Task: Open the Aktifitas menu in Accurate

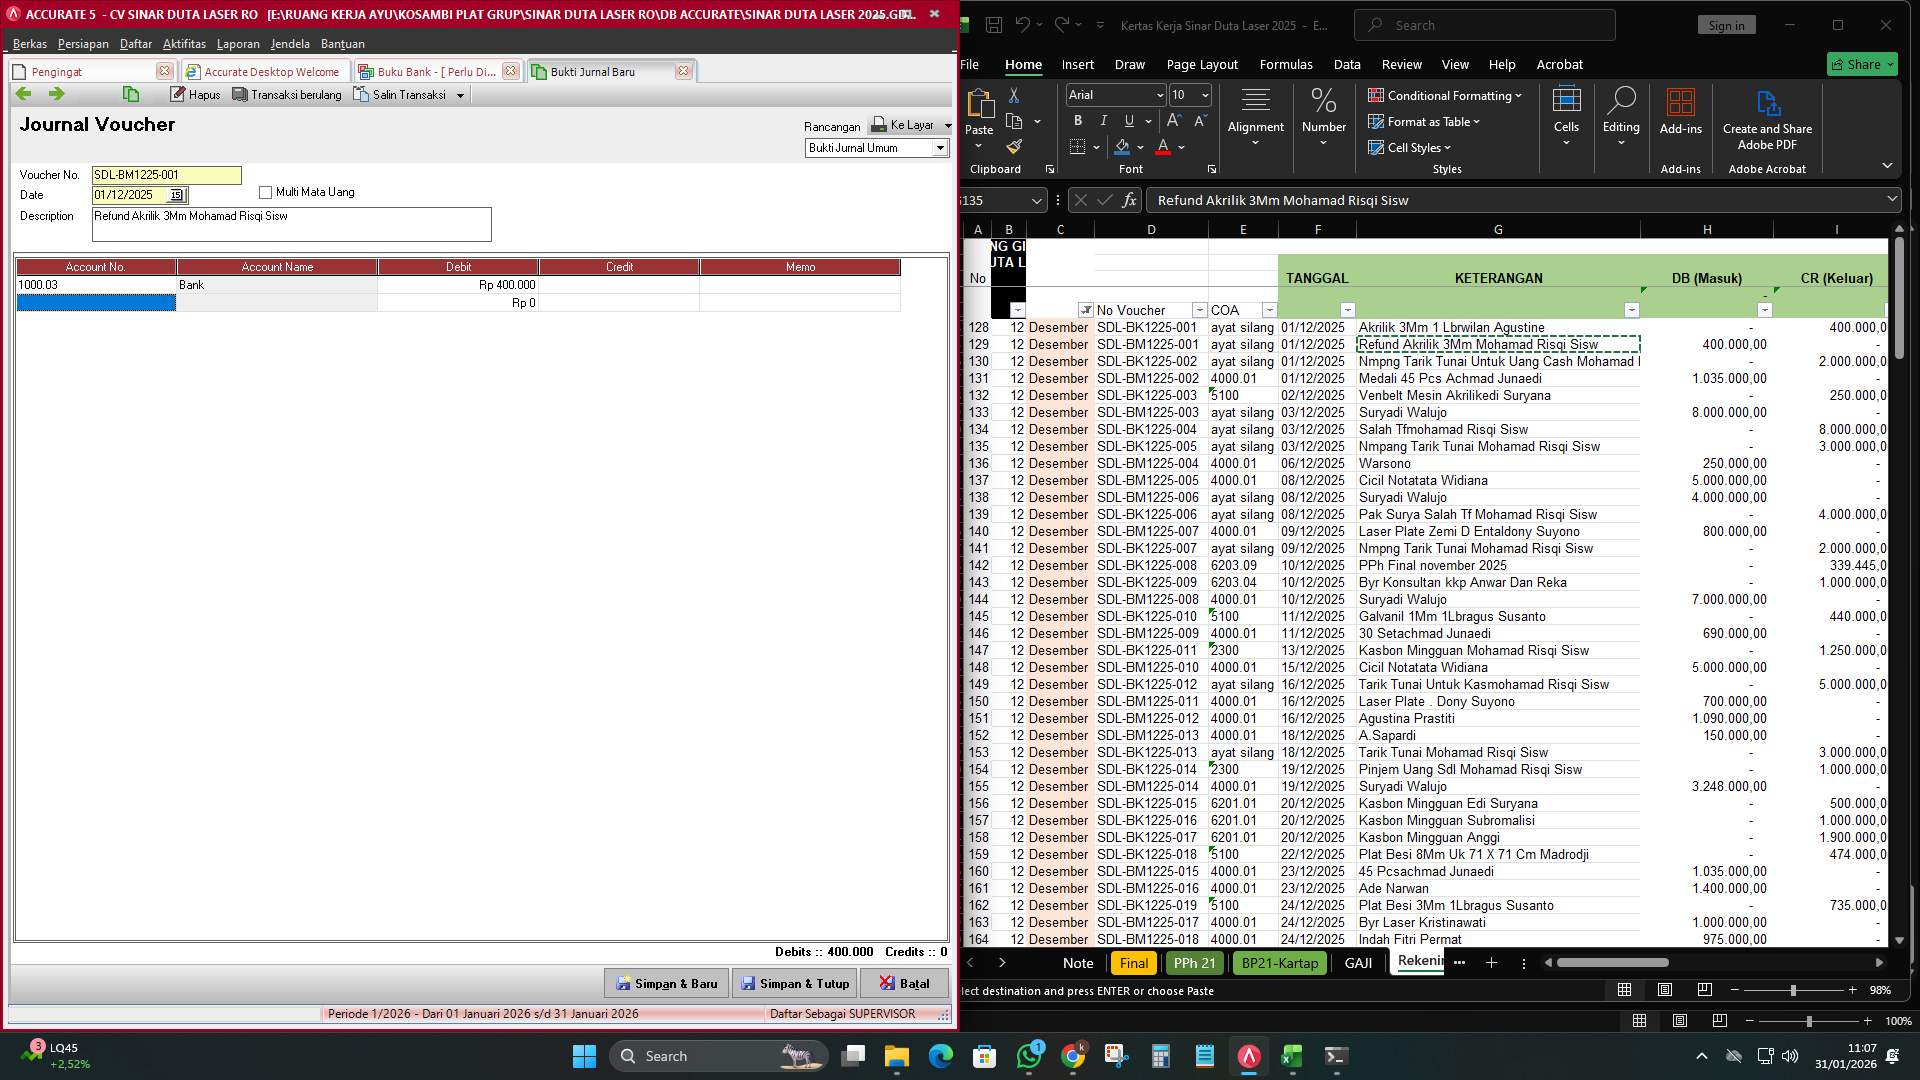Action: 184,44
